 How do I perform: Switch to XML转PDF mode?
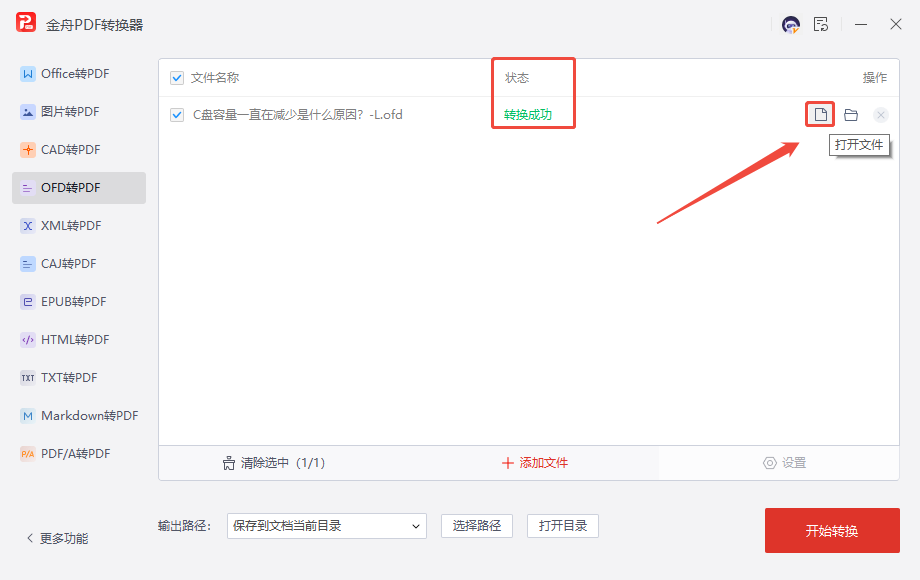click(x=79, y=226)
